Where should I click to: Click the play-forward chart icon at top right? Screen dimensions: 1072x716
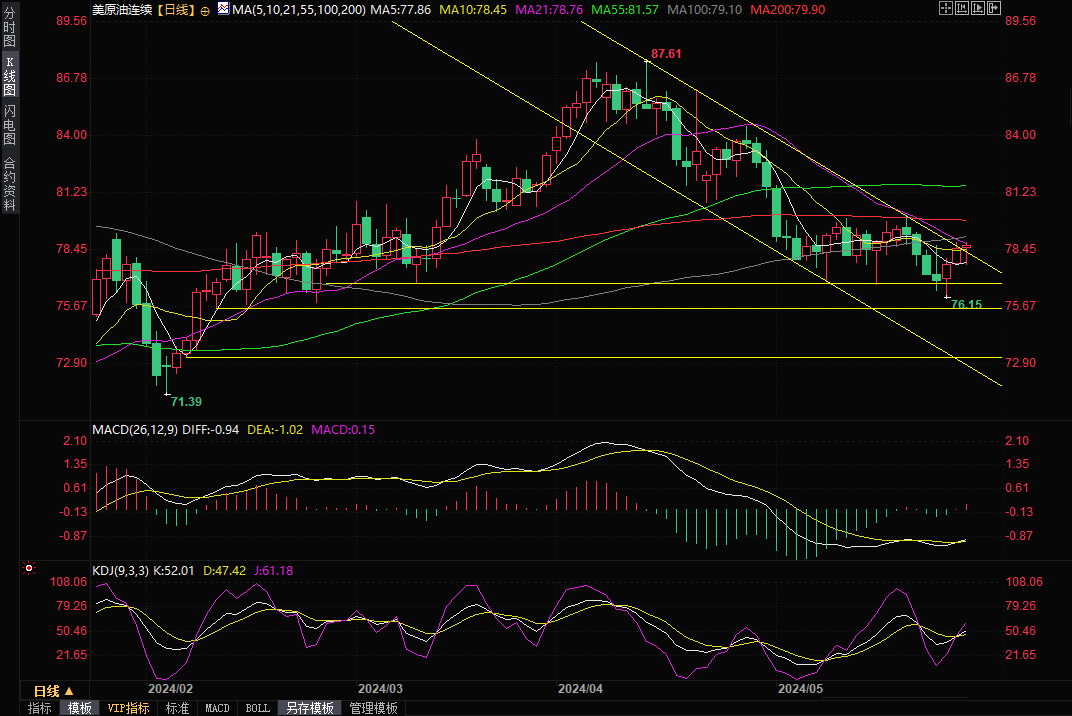[x=979, y=8]
